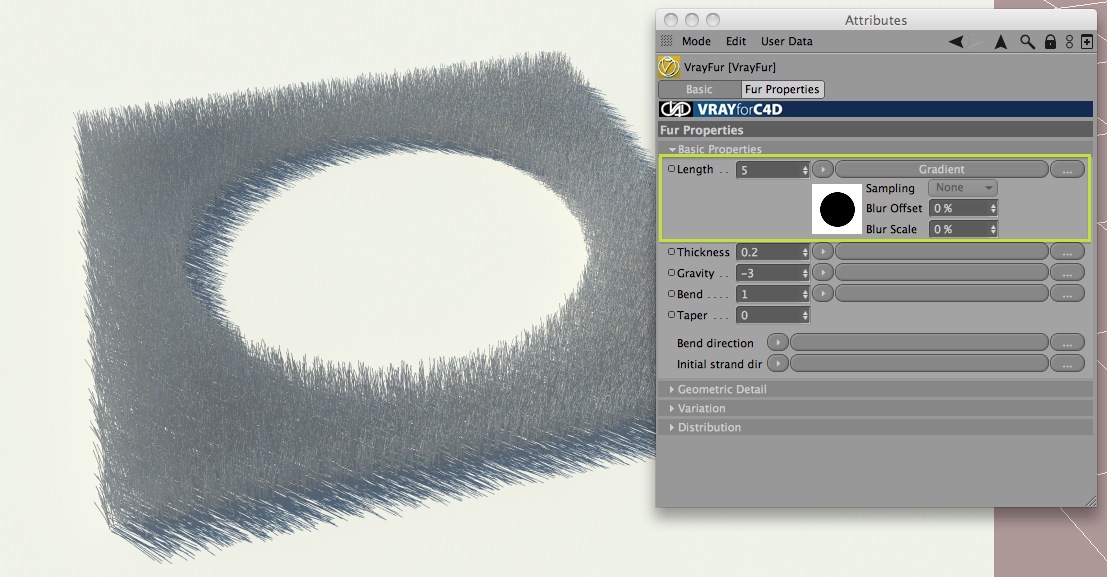Click the back arrow navigation icon
The image size is (1107, 577).
pos(956,42)
